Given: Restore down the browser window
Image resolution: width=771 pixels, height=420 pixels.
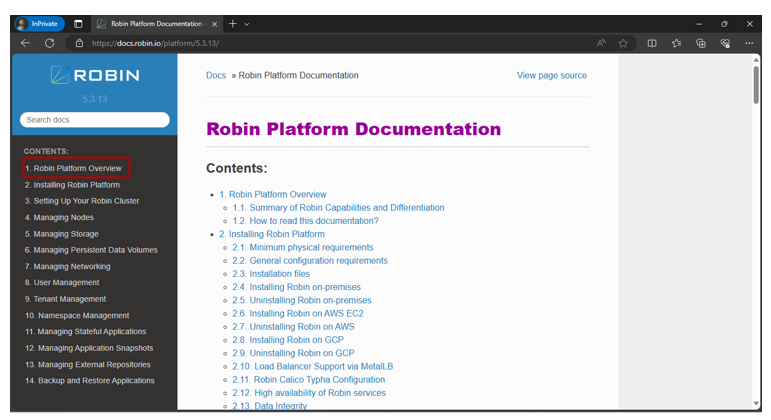Looking at the screenshot, I should point(724,24).
